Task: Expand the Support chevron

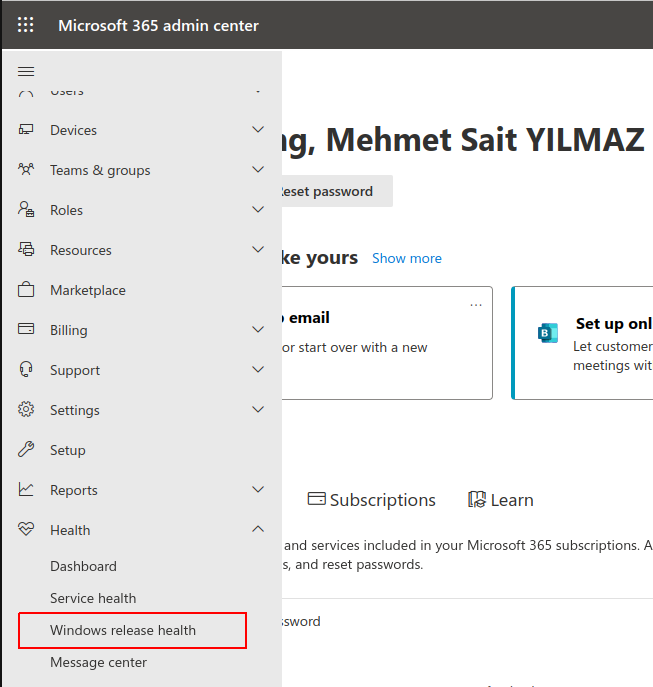Action: coord(258,369)
